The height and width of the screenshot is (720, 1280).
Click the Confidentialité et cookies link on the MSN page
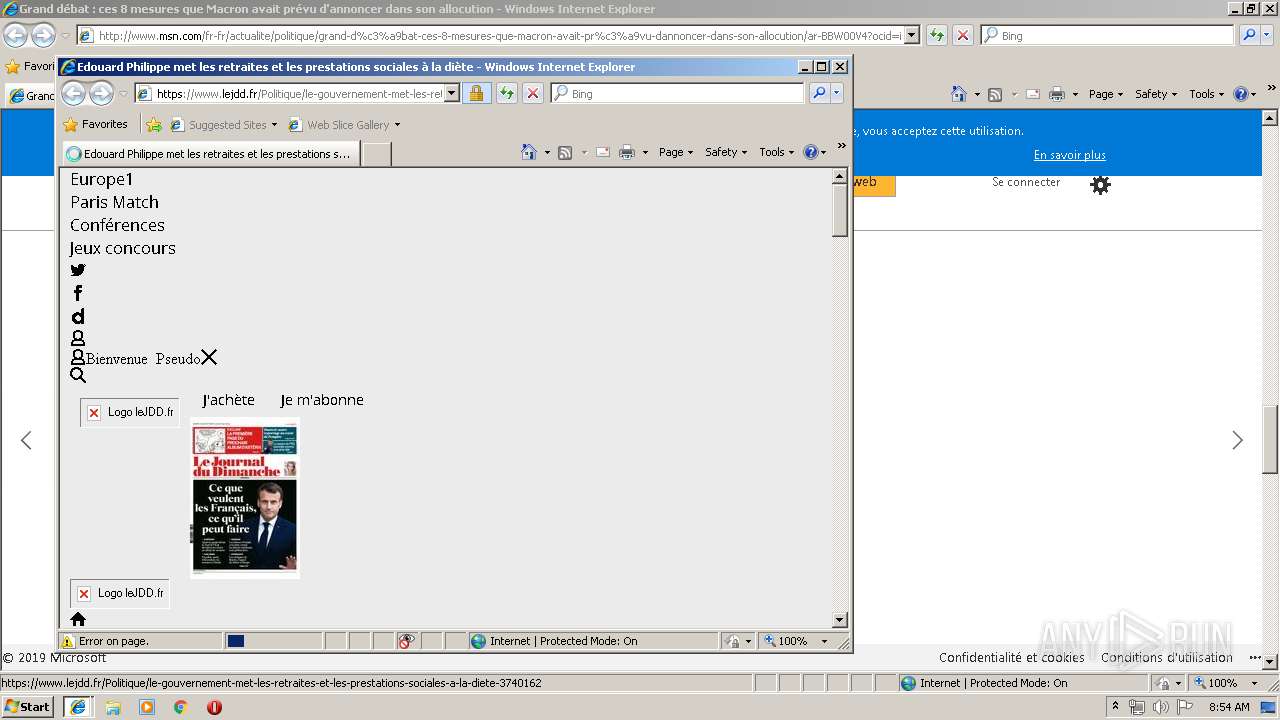pyautogui.click(x=1011, y=657)
